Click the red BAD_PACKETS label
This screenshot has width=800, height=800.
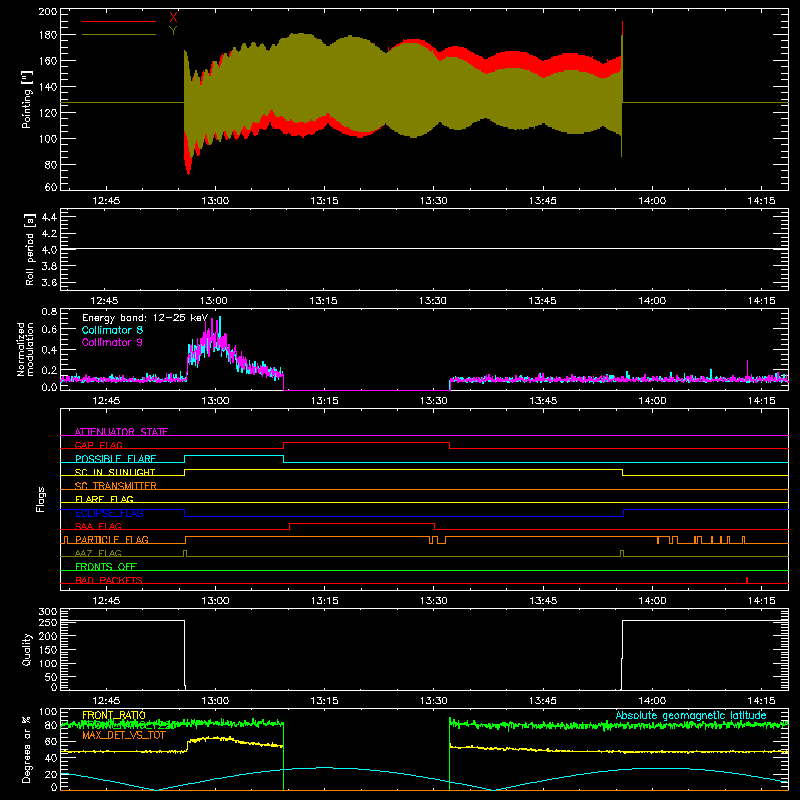click(x=109, y=580)
